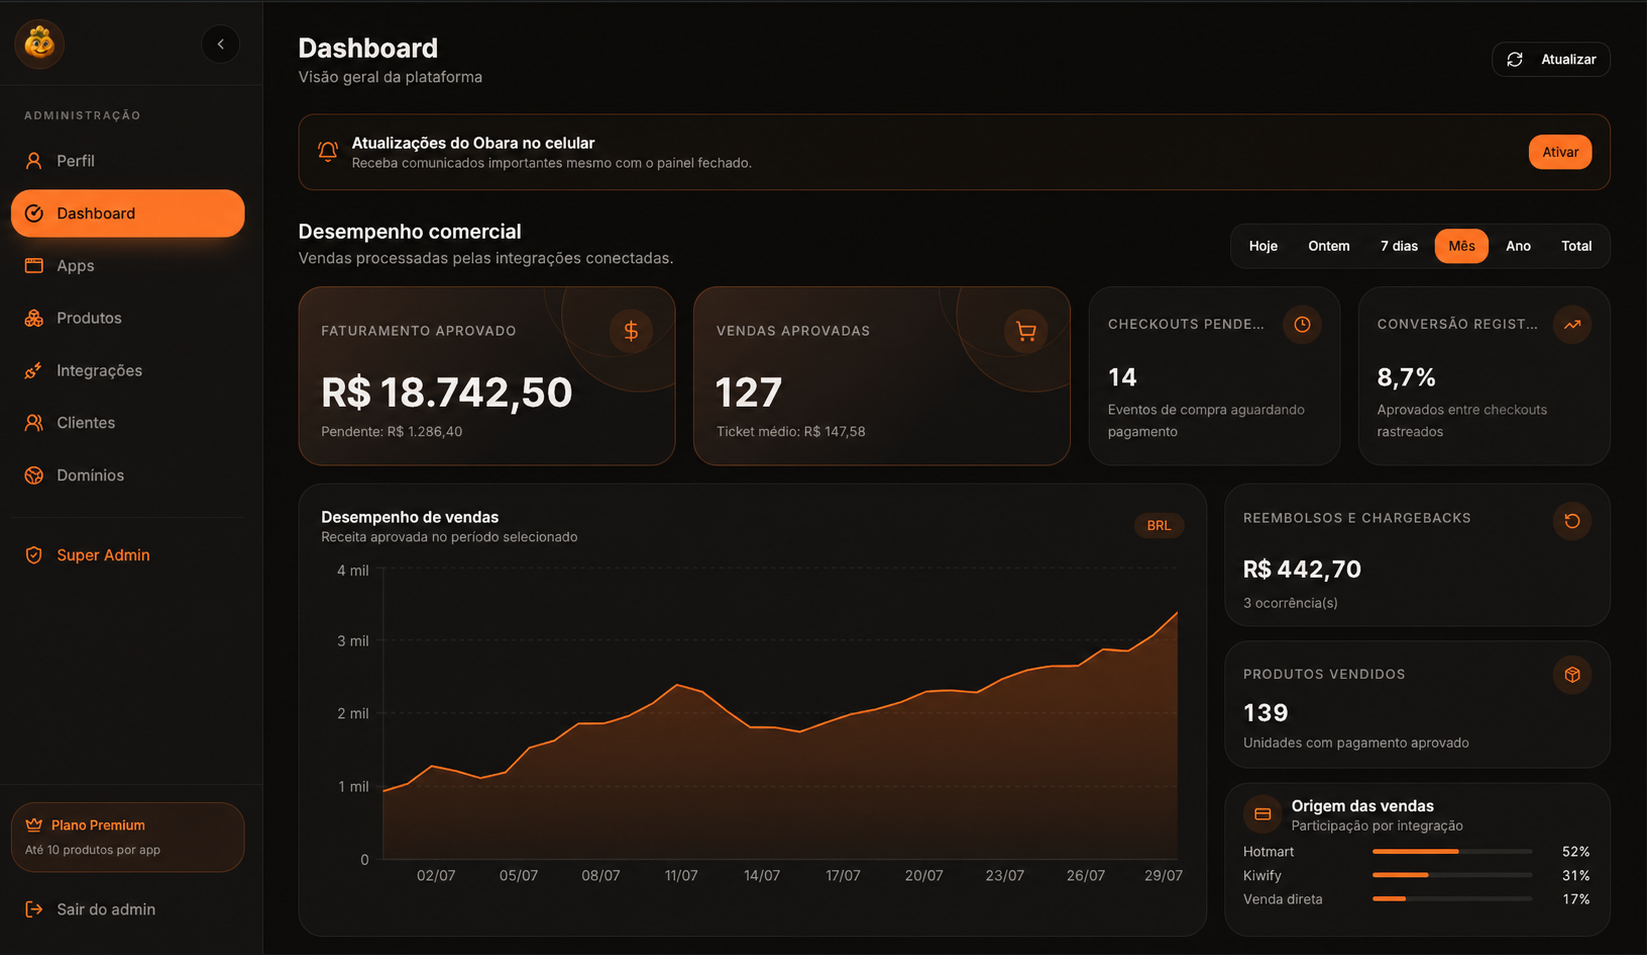
Task: Show Total period sales
Action: click(x=1576, y=246)
